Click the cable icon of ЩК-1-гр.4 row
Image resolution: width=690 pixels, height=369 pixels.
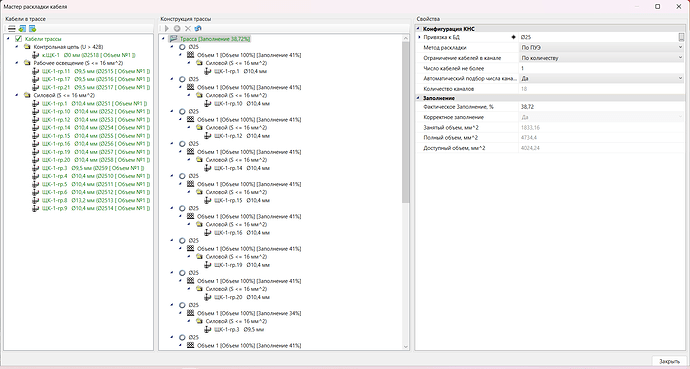coord(36,176)
